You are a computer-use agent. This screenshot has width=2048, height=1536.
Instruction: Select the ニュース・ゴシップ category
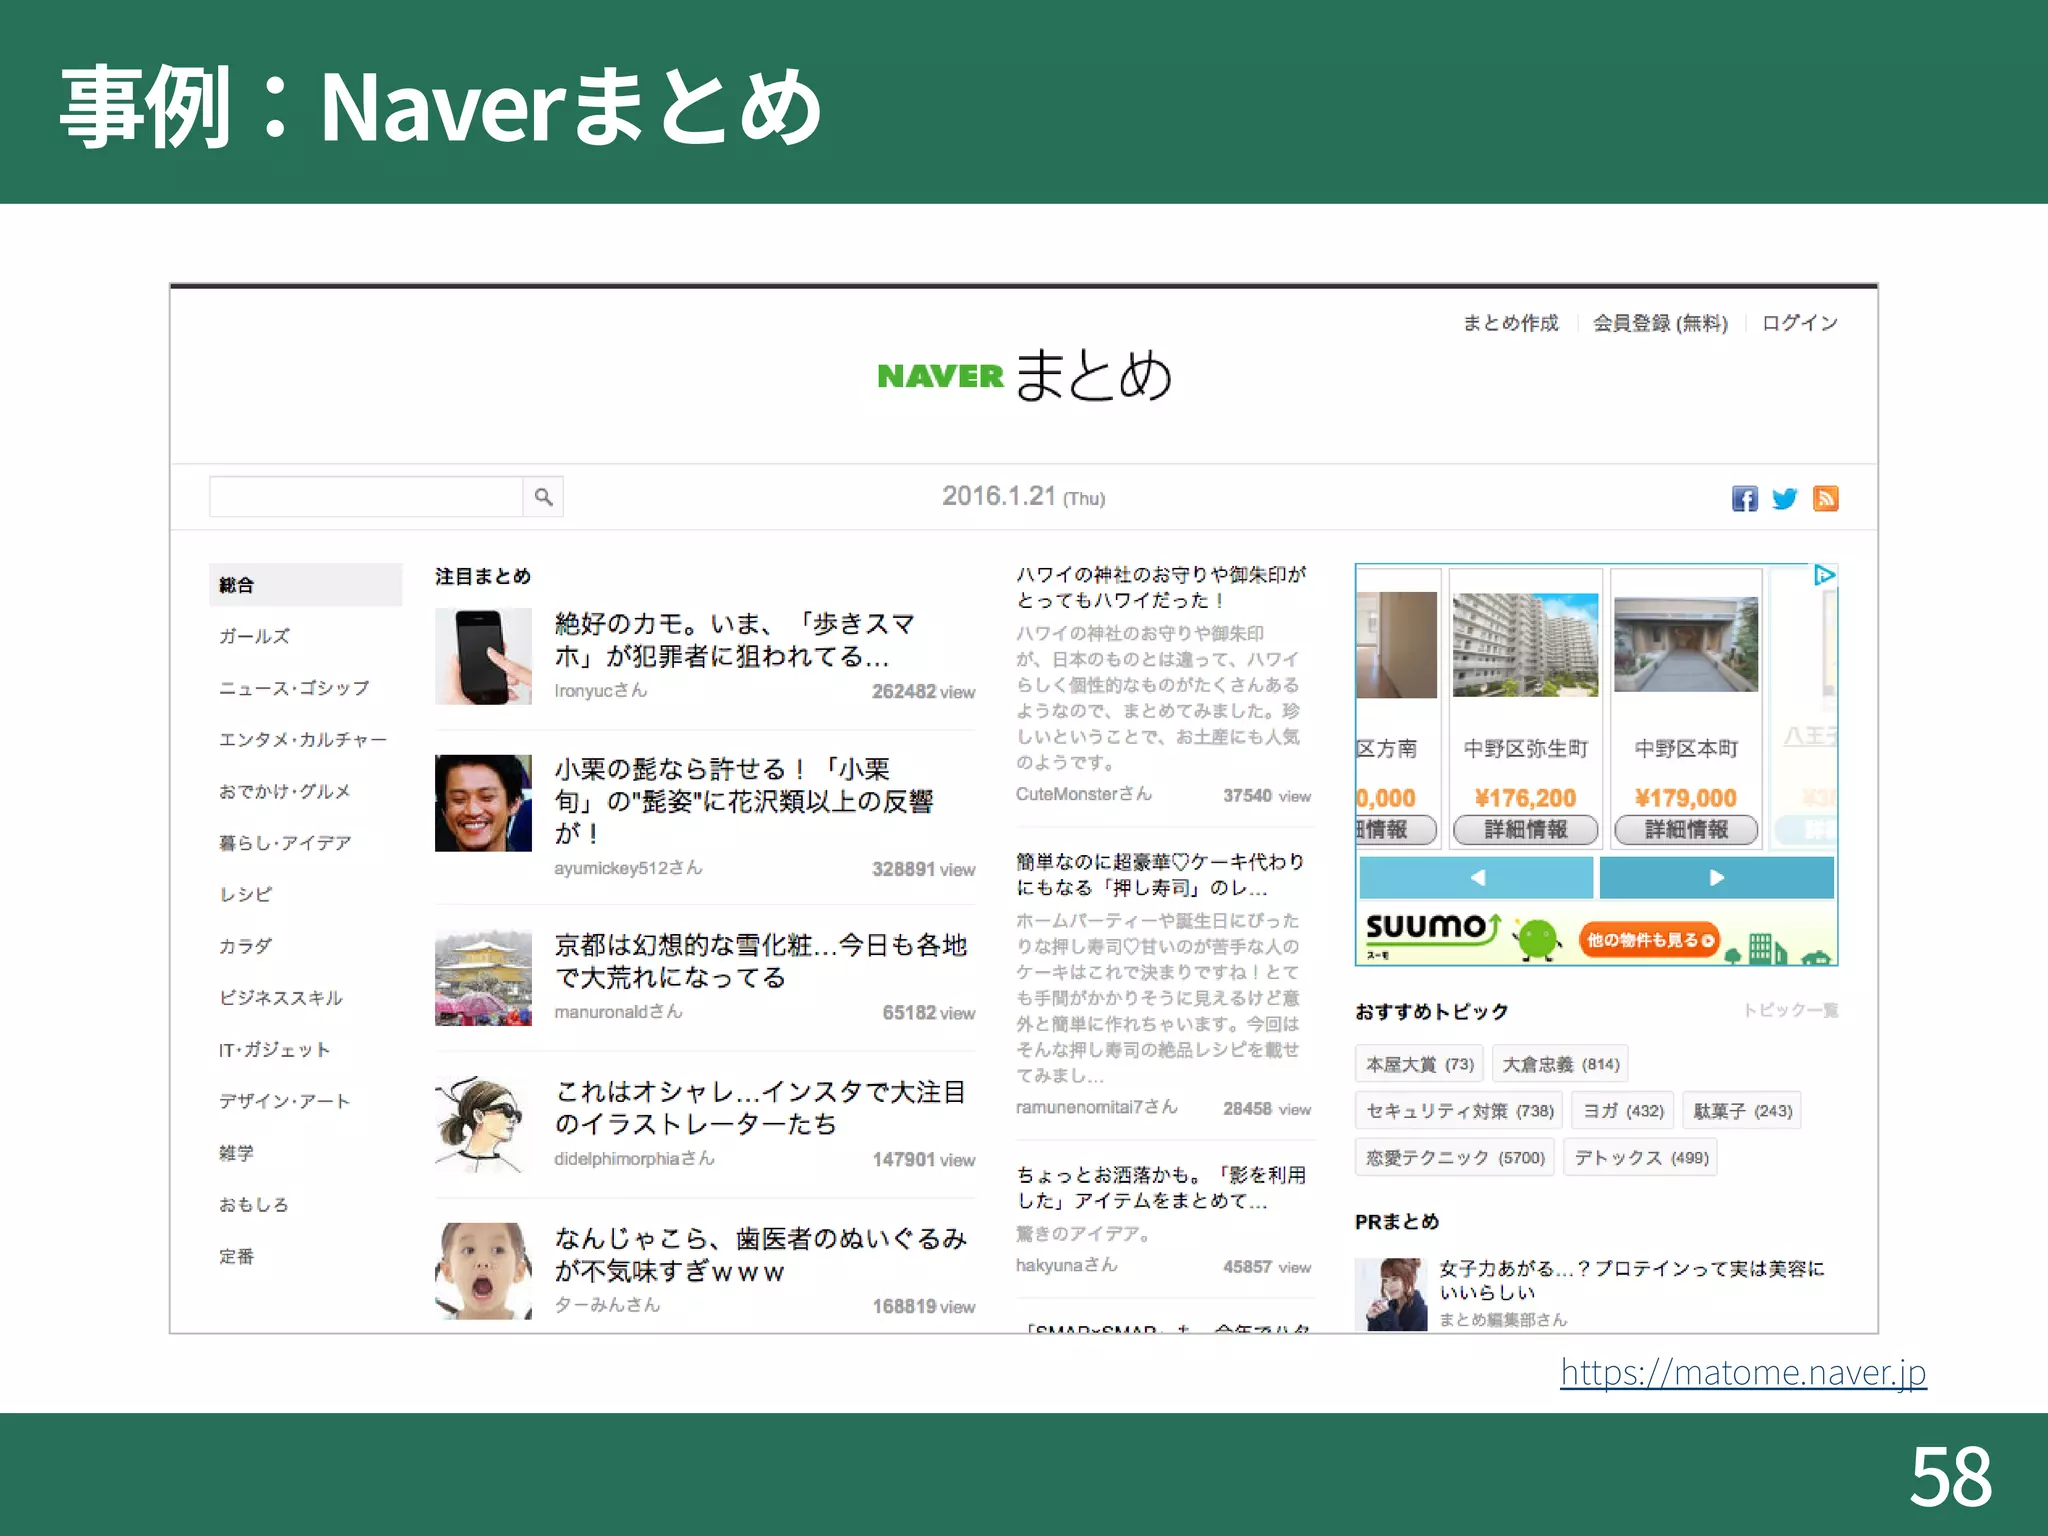294,688
